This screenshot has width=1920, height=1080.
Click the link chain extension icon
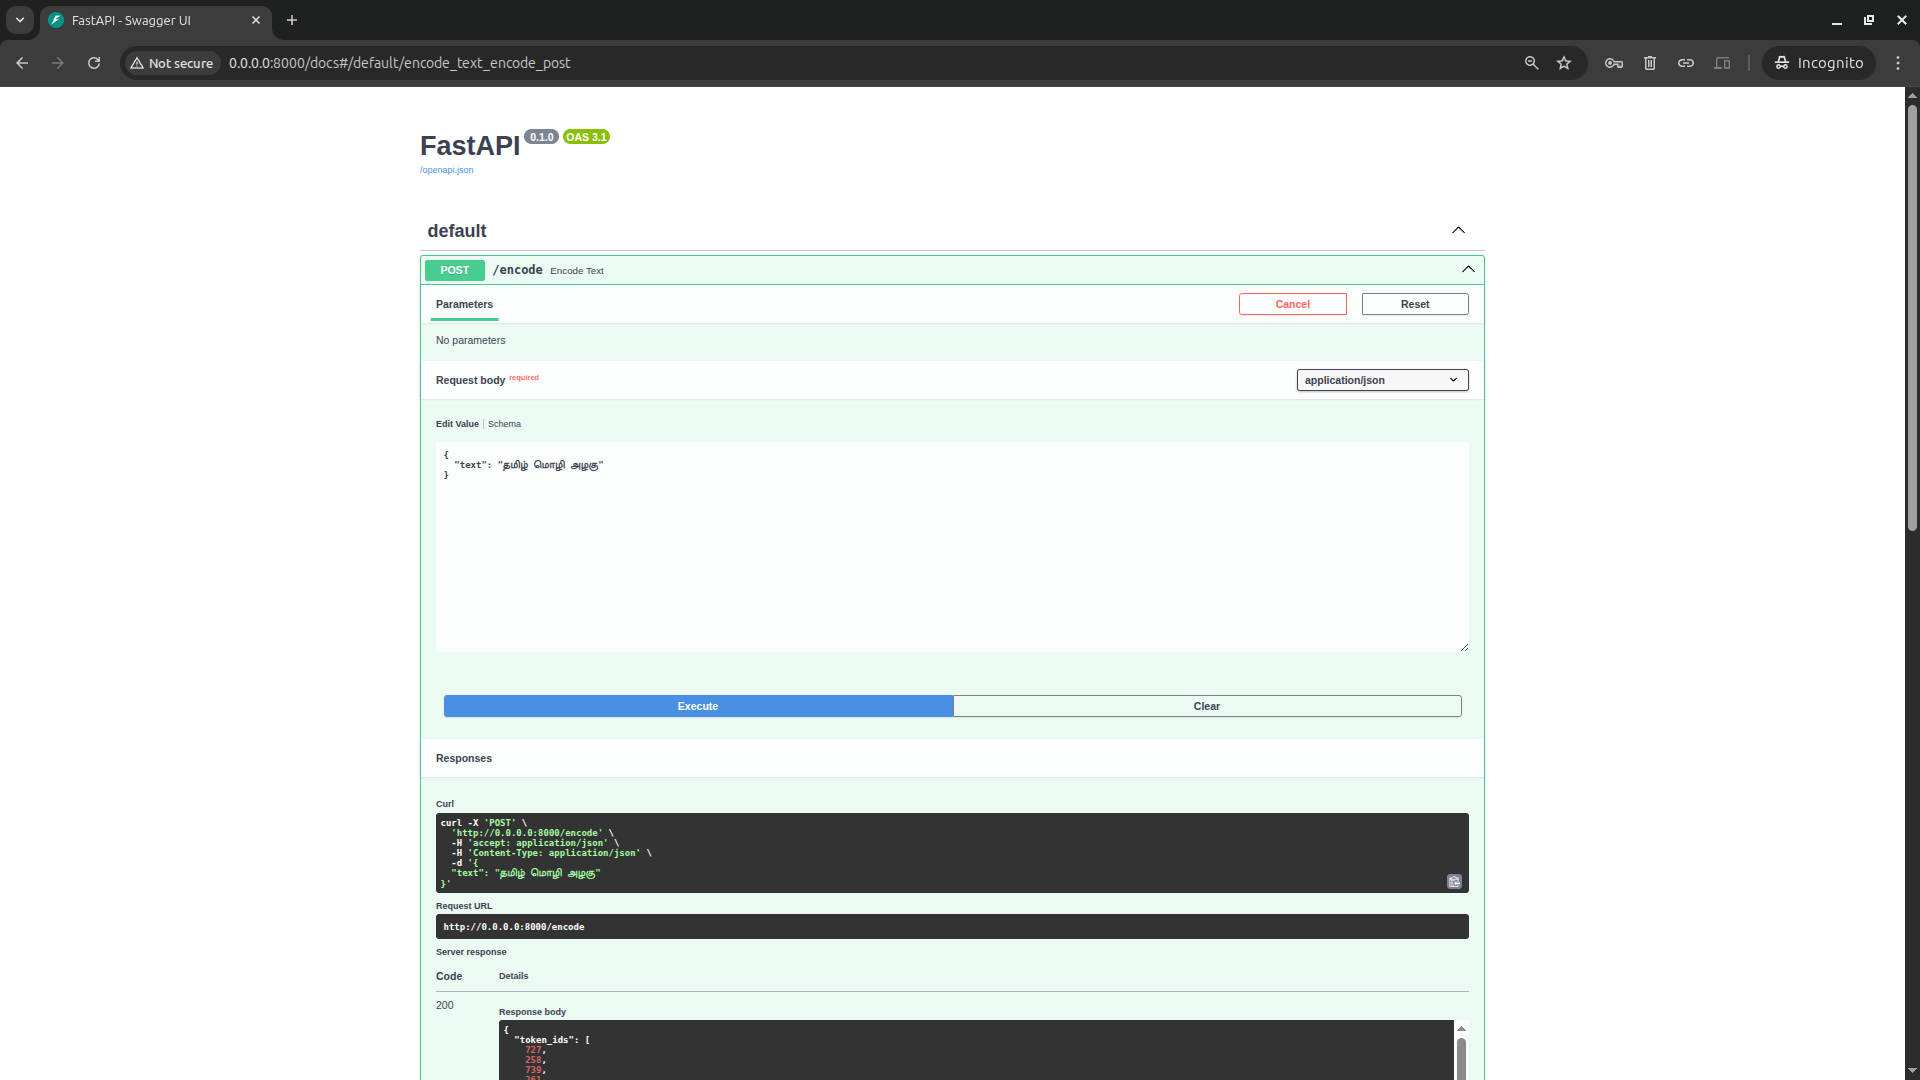pos(1686,63)
